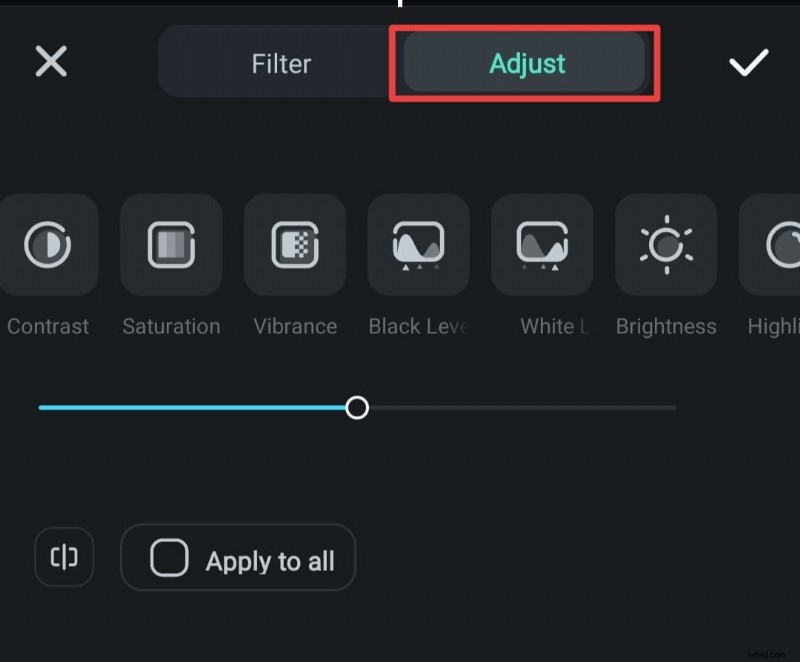Click the Vibrance label text

(295, 326)
